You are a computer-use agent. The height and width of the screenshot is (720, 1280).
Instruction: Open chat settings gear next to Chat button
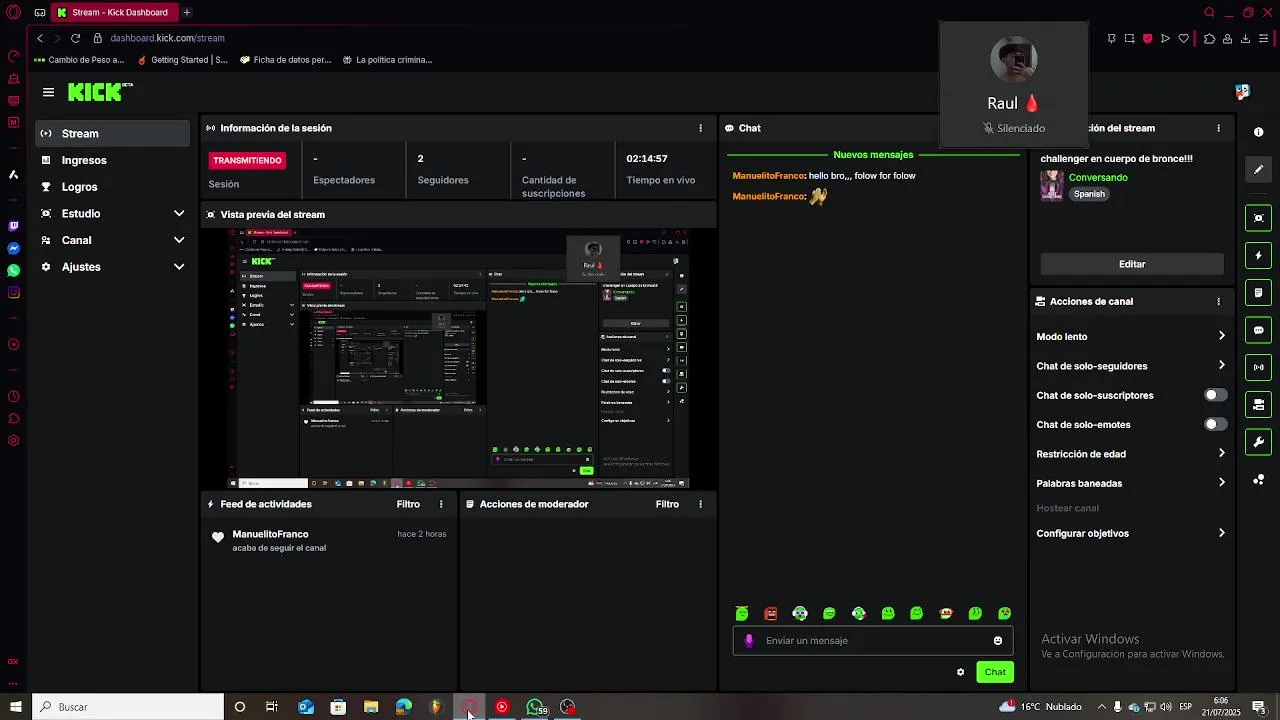[961, 672]
